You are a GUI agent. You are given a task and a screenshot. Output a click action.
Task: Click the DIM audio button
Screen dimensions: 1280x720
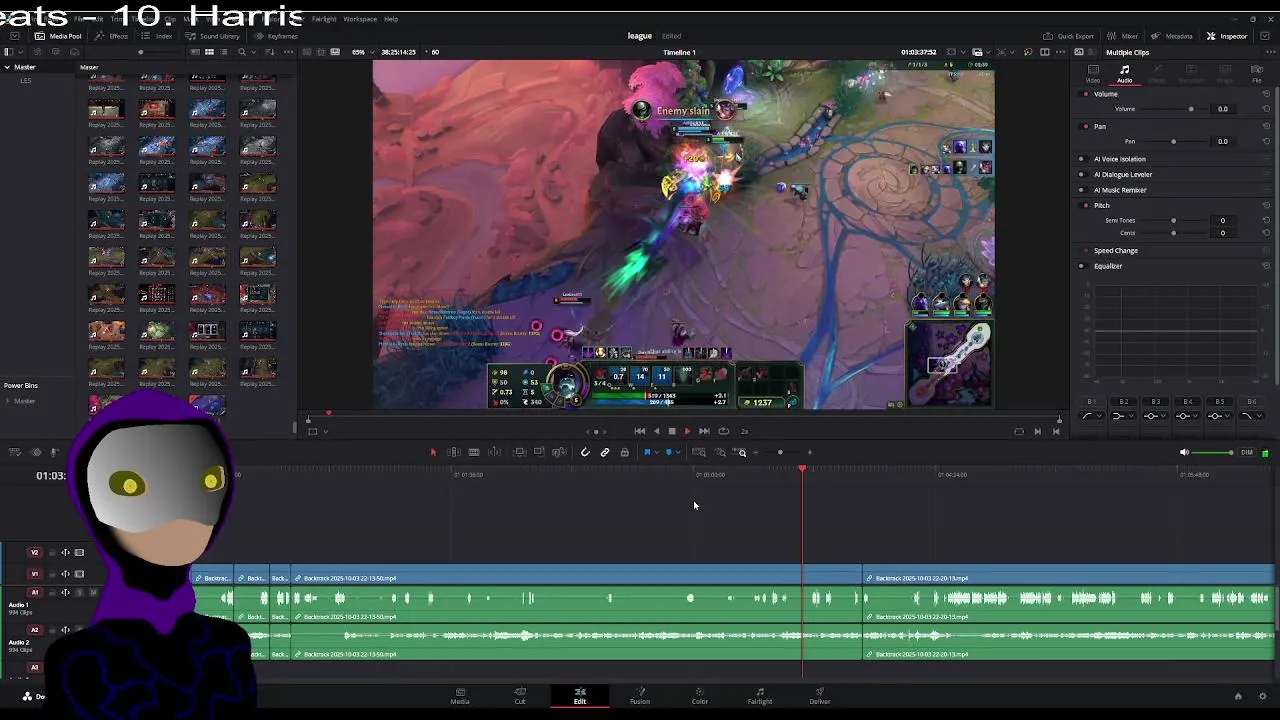tap(1247, 452)
